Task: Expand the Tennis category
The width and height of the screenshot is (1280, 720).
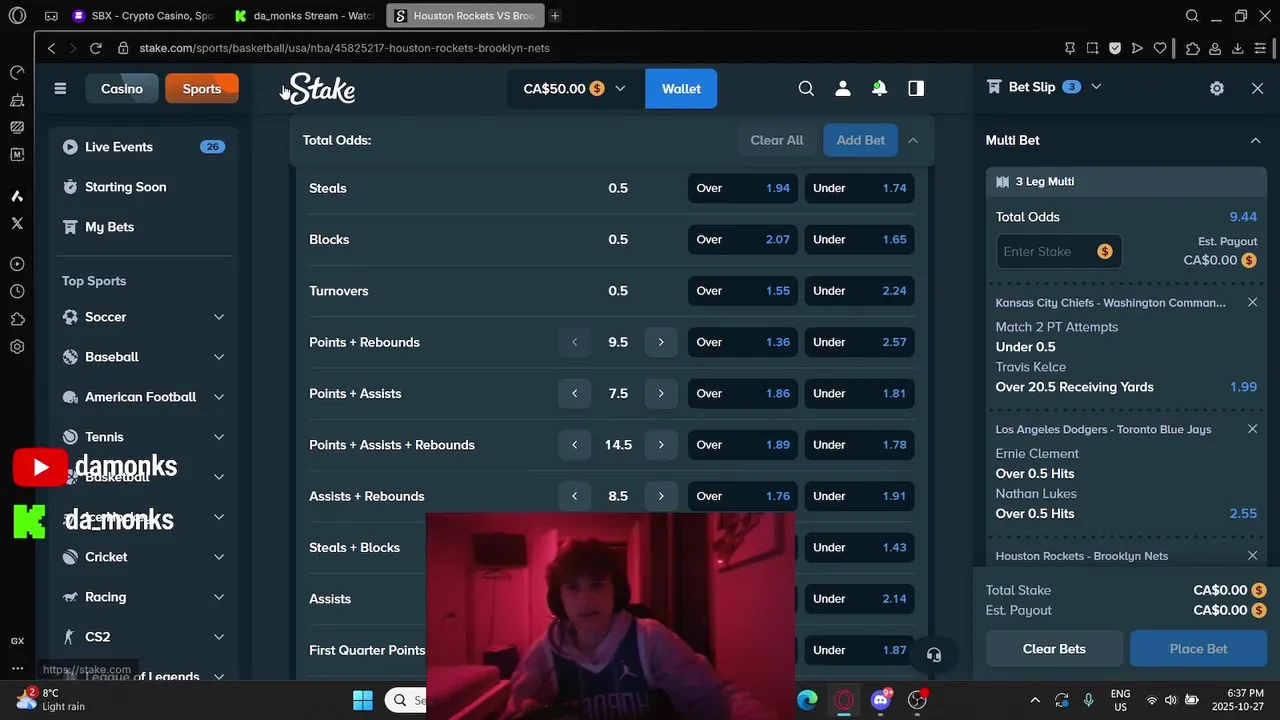Action: click(x=218, y=437)
